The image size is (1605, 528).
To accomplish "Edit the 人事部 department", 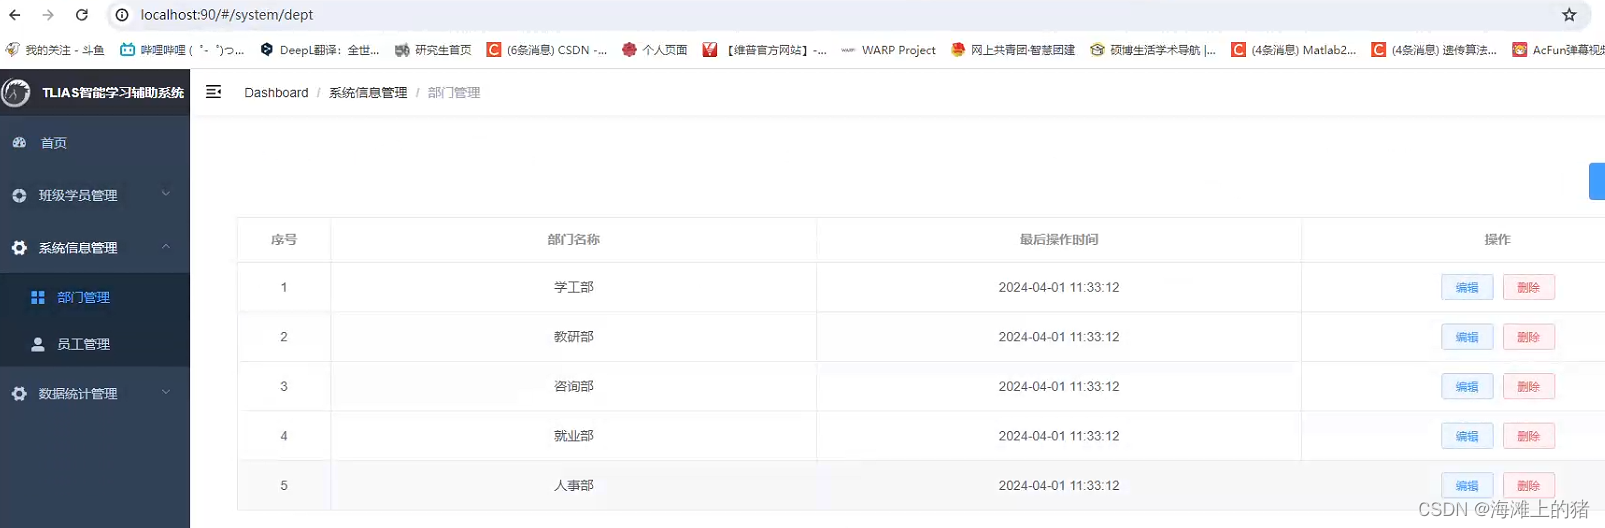I will tap(1467, 485).
